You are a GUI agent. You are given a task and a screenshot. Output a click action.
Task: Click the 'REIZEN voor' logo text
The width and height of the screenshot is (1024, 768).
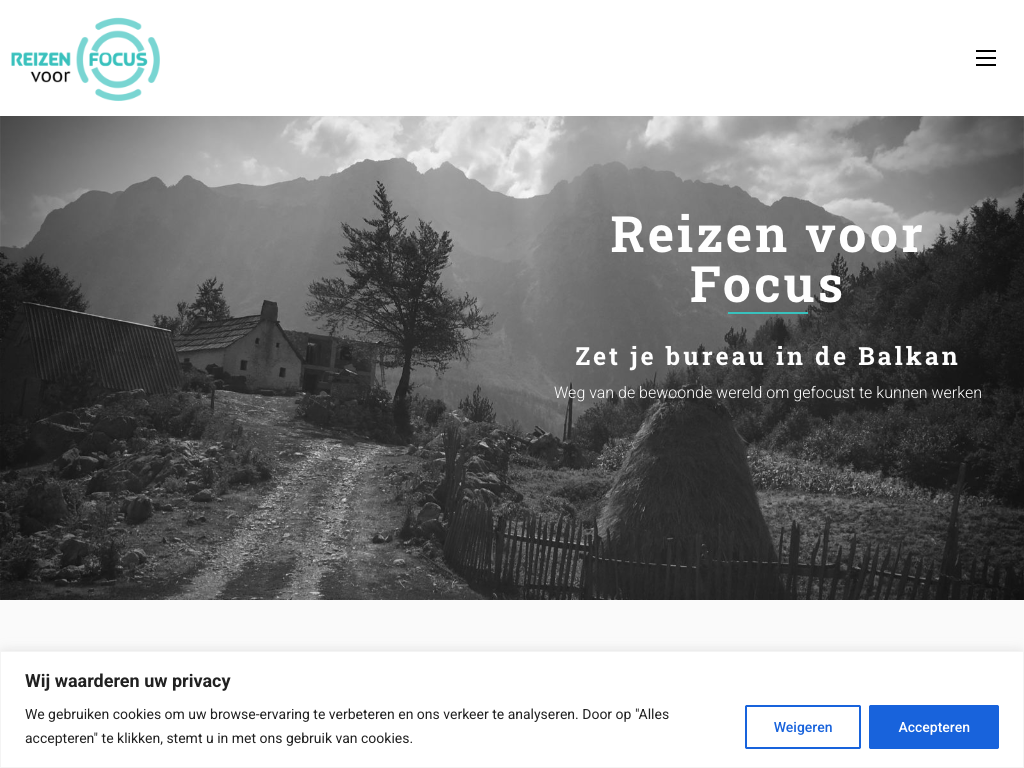click(41, 67)
